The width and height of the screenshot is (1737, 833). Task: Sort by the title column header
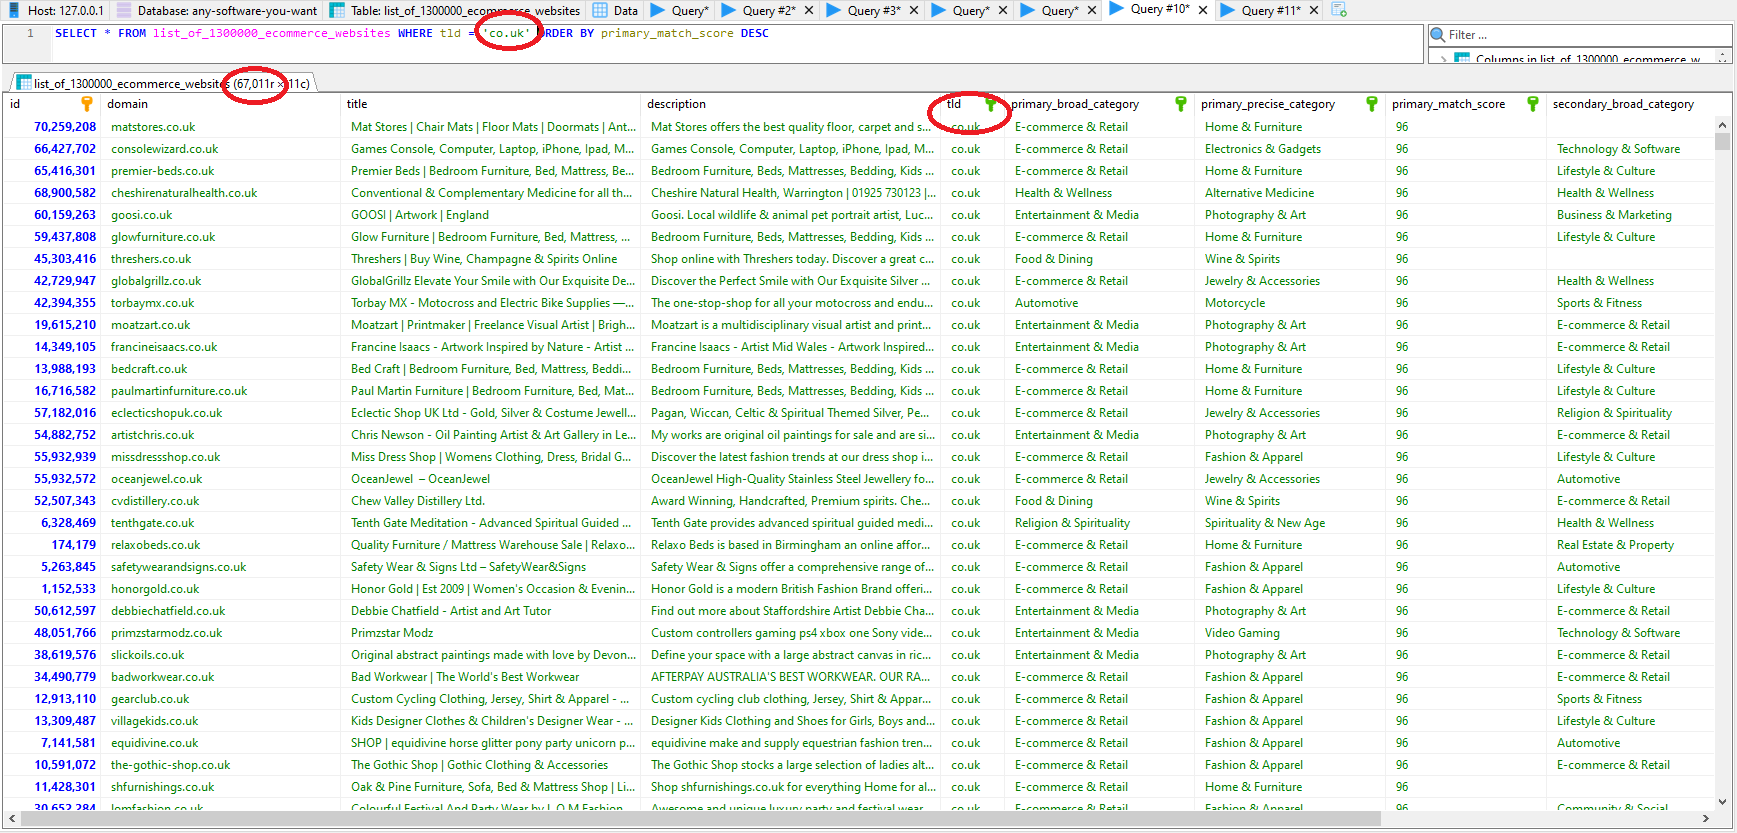coord(492,104)
